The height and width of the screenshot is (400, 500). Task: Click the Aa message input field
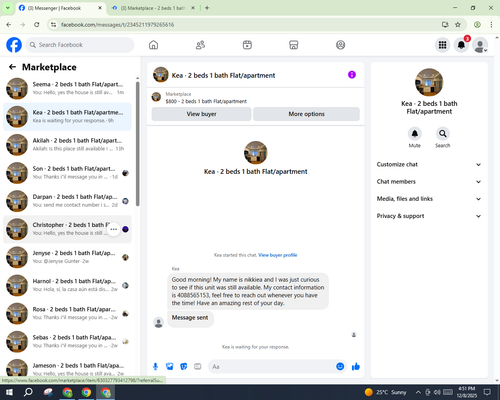click(272, 367)
